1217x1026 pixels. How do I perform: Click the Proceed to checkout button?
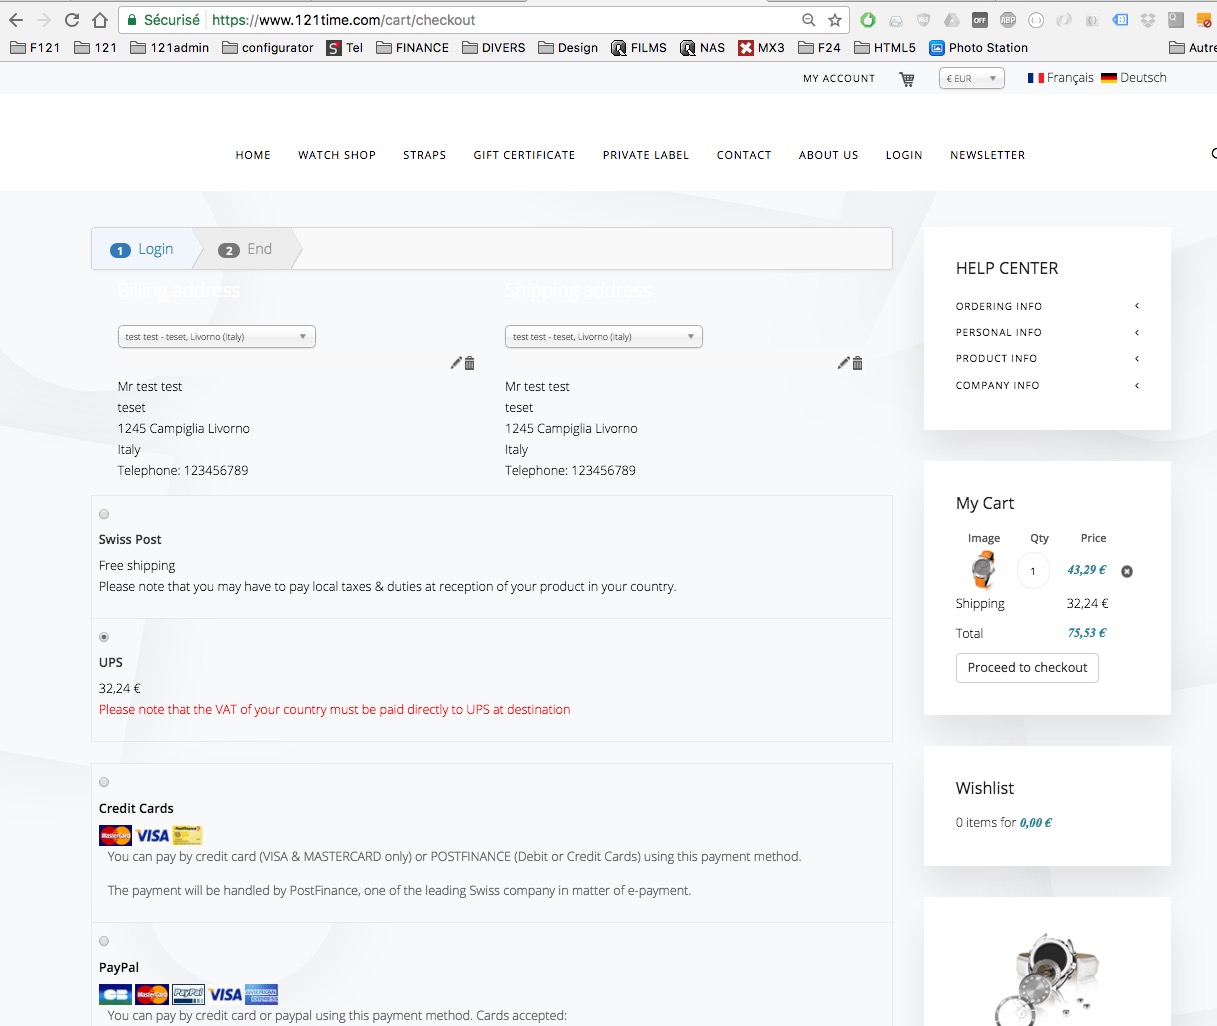1027,667
